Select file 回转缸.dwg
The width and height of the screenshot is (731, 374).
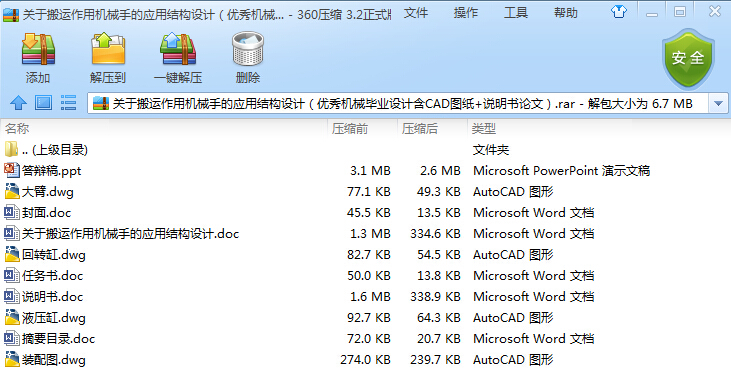click(x=54, y=255)
